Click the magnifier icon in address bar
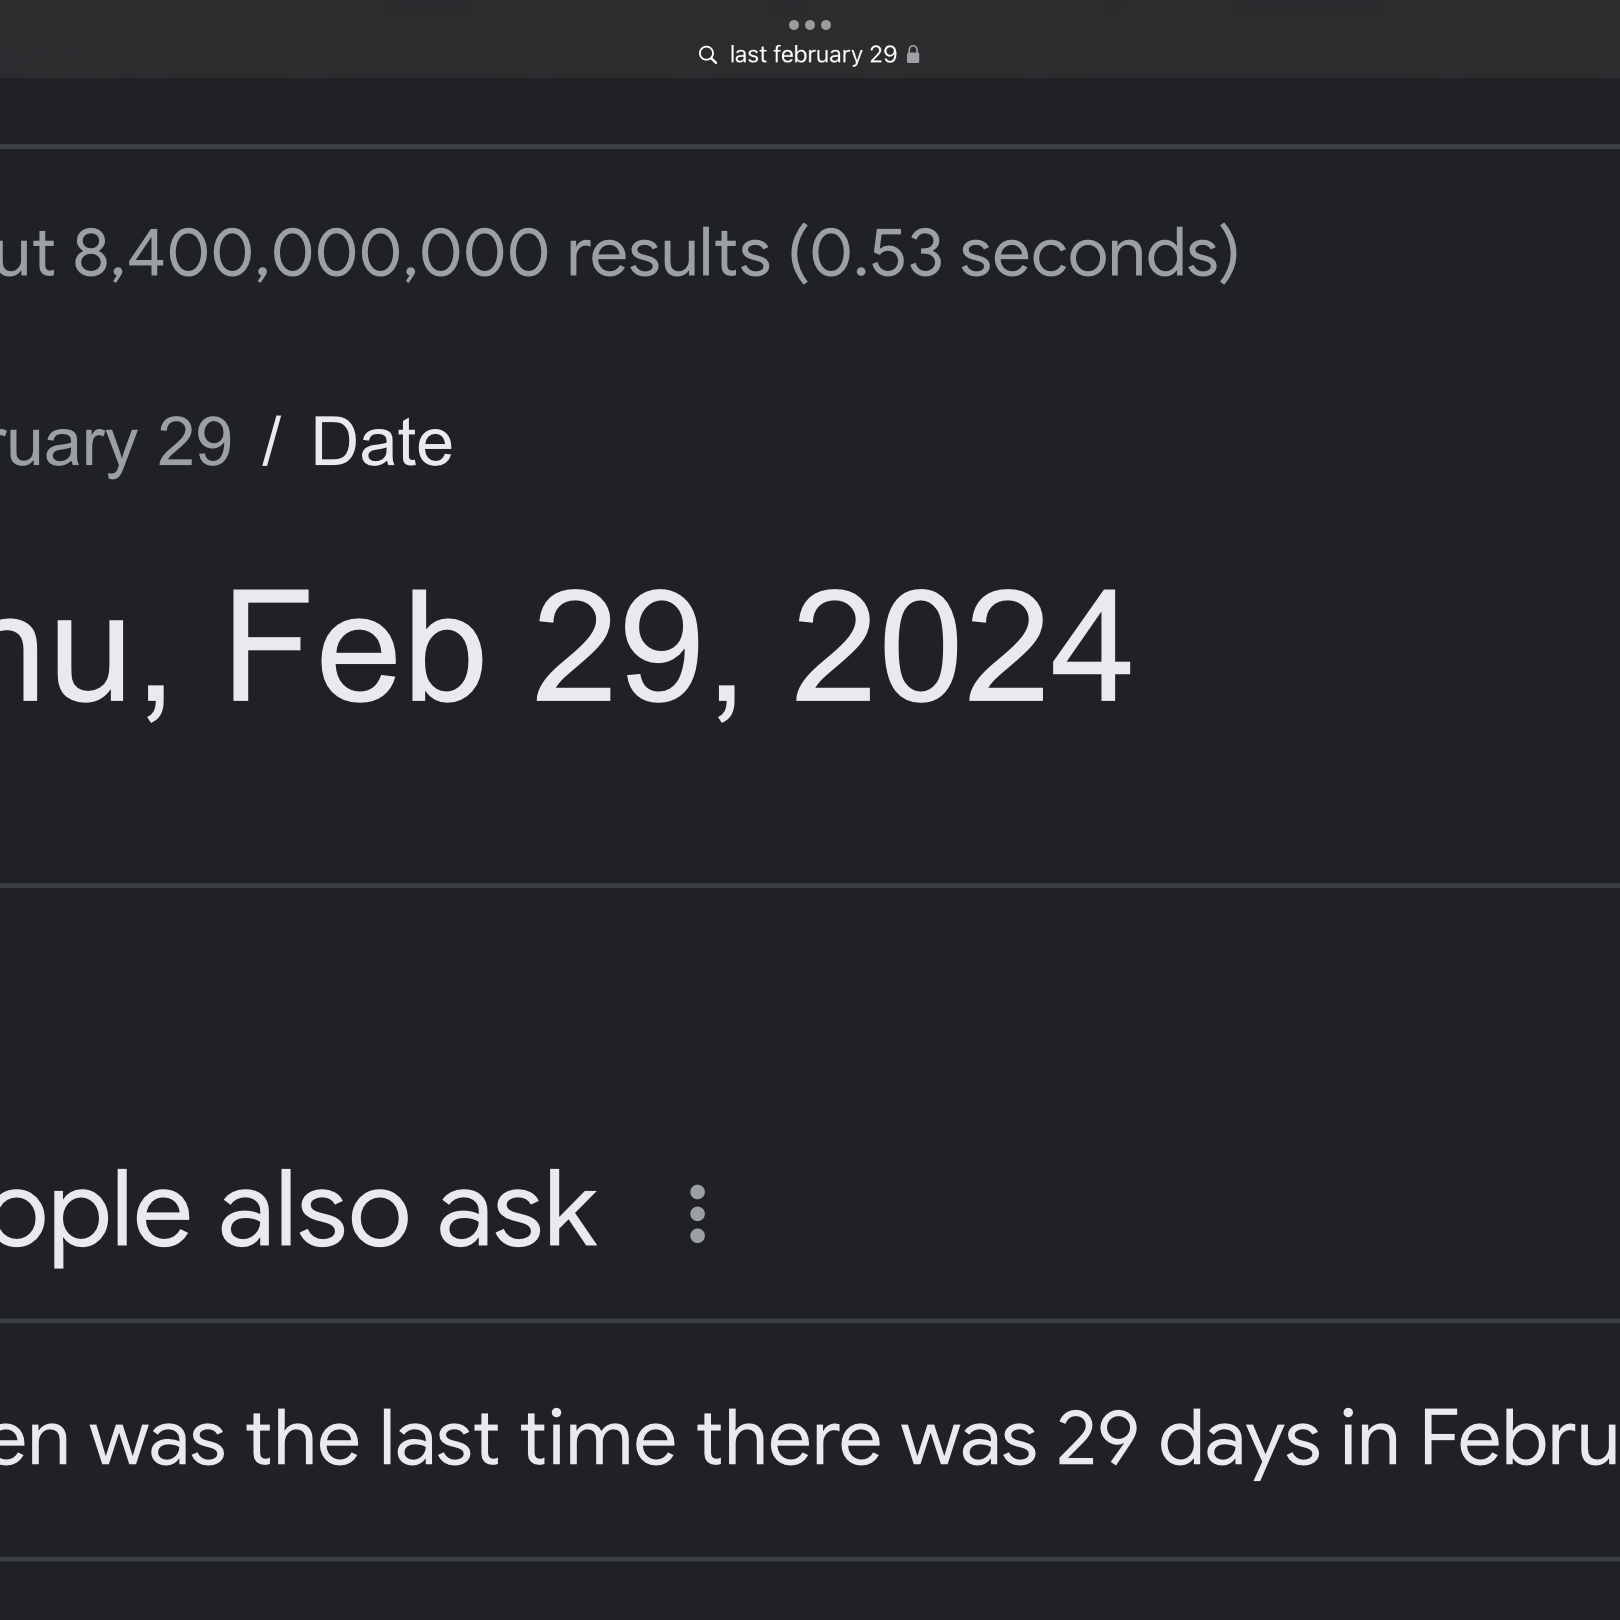1620x1620 pixels. click(x=708, y=55)
